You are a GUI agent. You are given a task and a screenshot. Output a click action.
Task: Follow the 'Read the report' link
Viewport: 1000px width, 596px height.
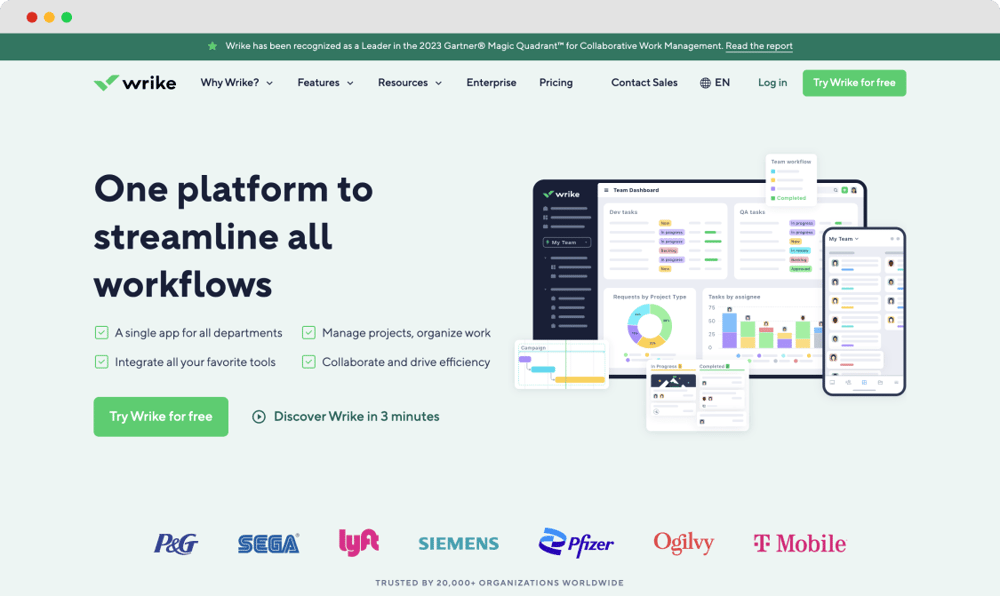[759, 46]
